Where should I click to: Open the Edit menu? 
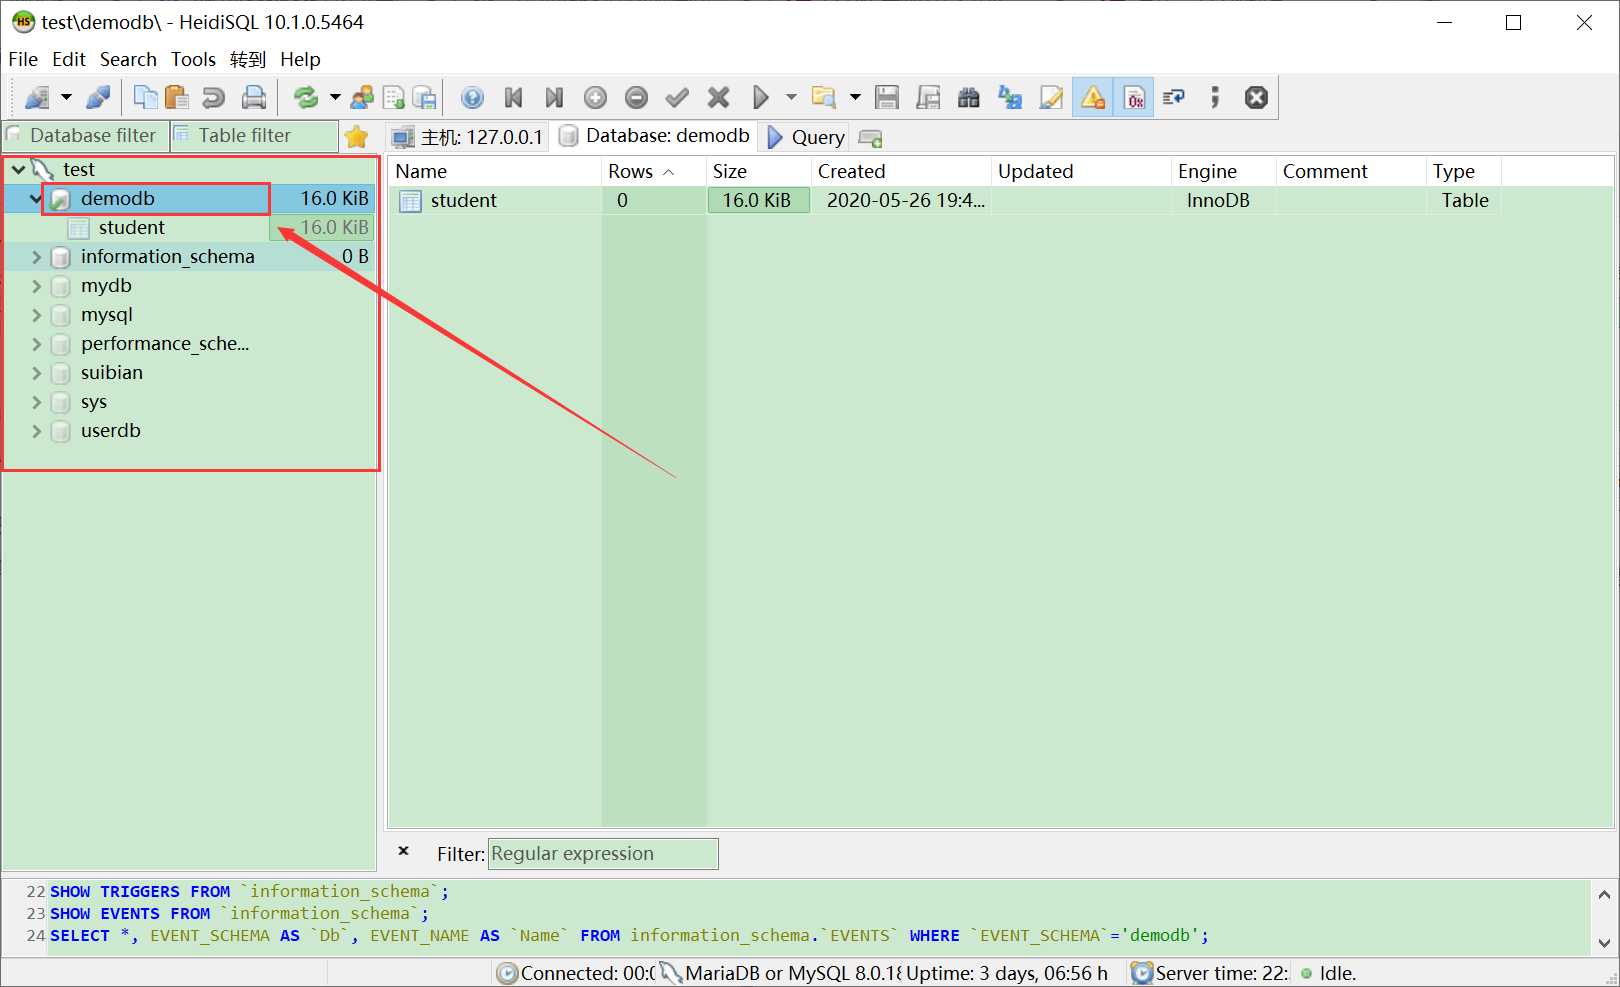click(x=69, y=59)
